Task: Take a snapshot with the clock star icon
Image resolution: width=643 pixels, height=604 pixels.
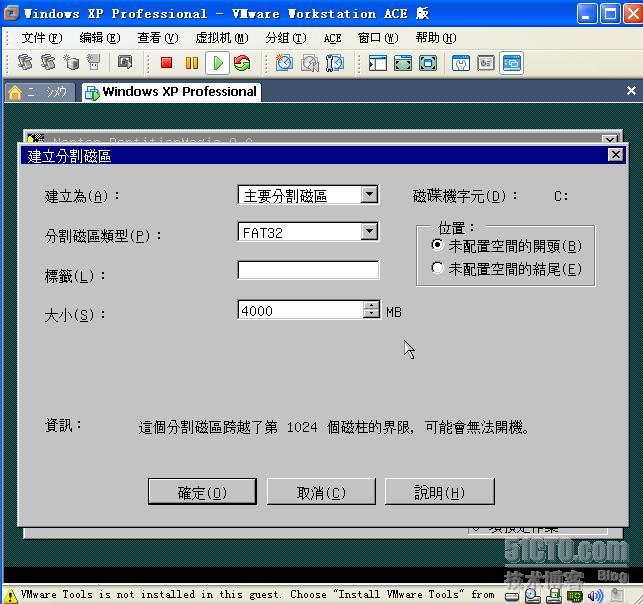Action: click(x=284, y=63)
